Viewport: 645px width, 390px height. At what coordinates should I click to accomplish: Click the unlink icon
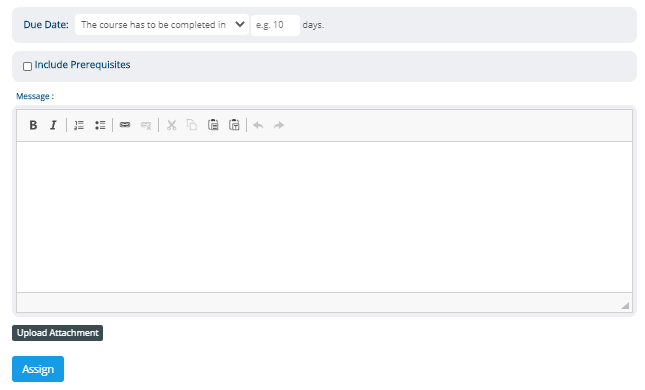146,125
